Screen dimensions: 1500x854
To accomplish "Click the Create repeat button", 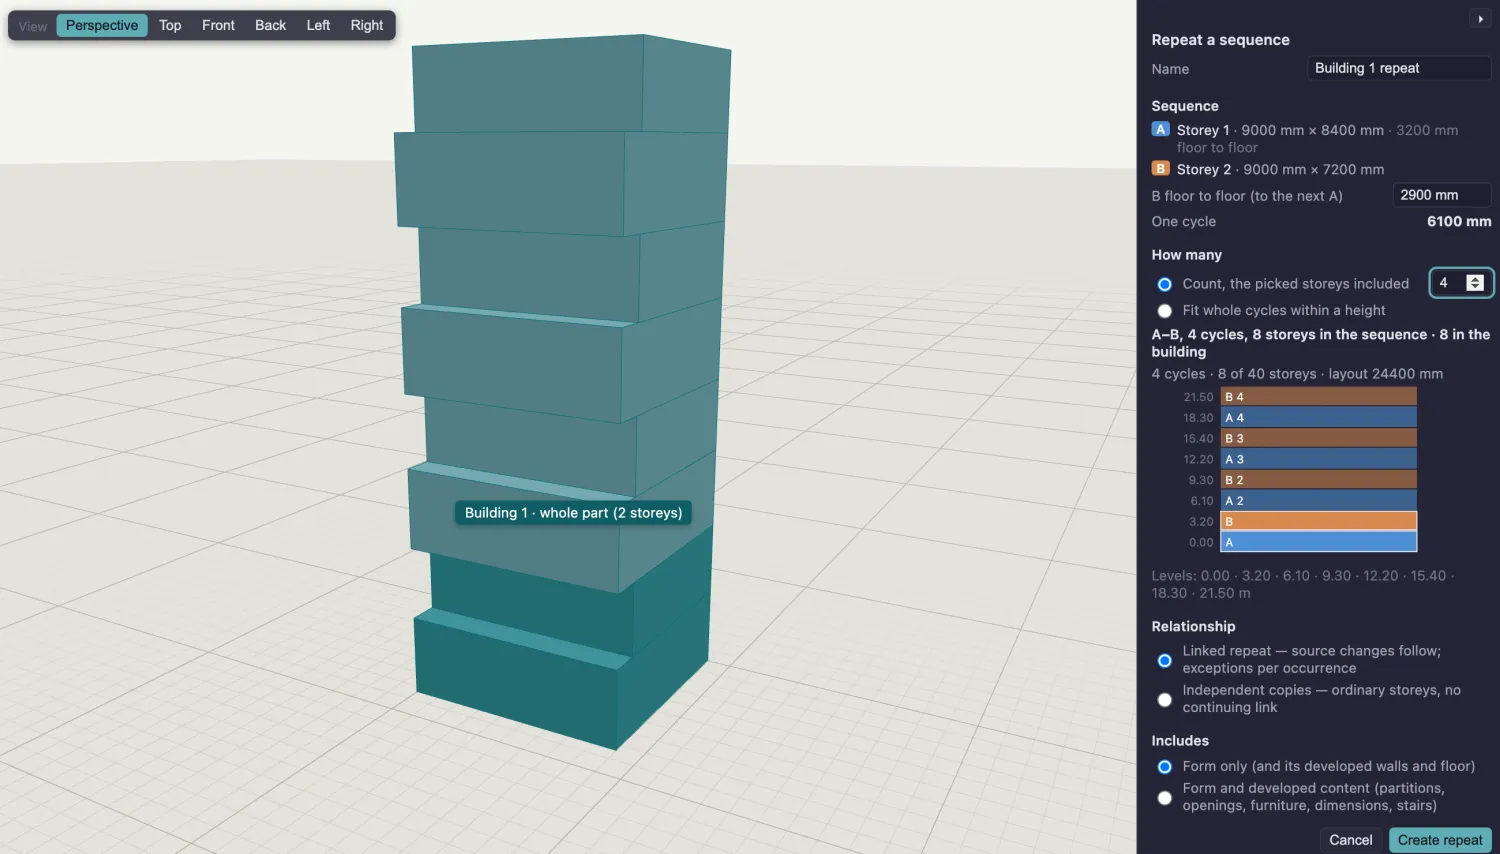I will [x=1440, y=840].
